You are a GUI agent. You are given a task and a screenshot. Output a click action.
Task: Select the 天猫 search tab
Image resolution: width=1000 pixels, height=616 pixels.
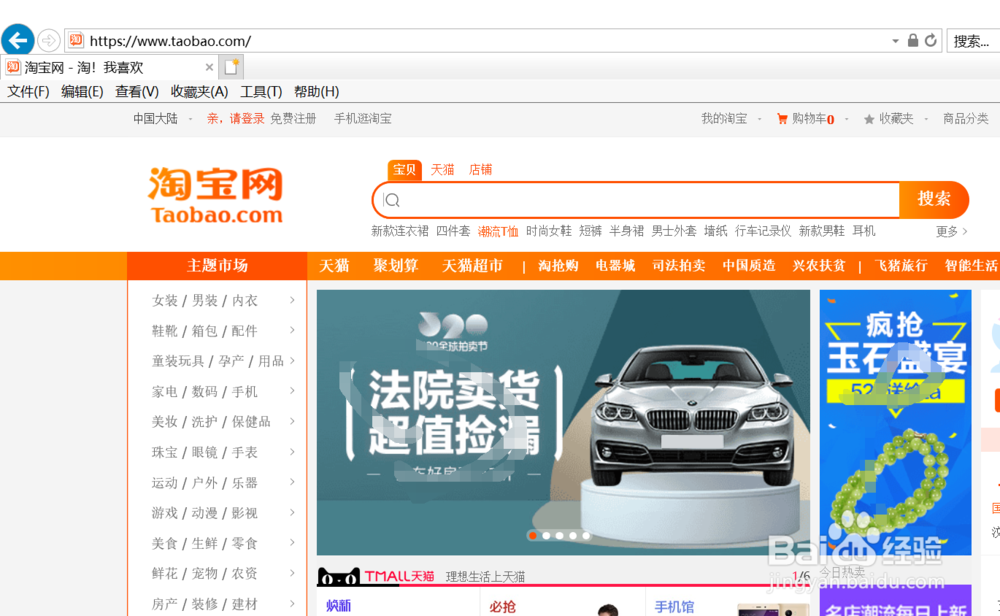click(442, 170)
